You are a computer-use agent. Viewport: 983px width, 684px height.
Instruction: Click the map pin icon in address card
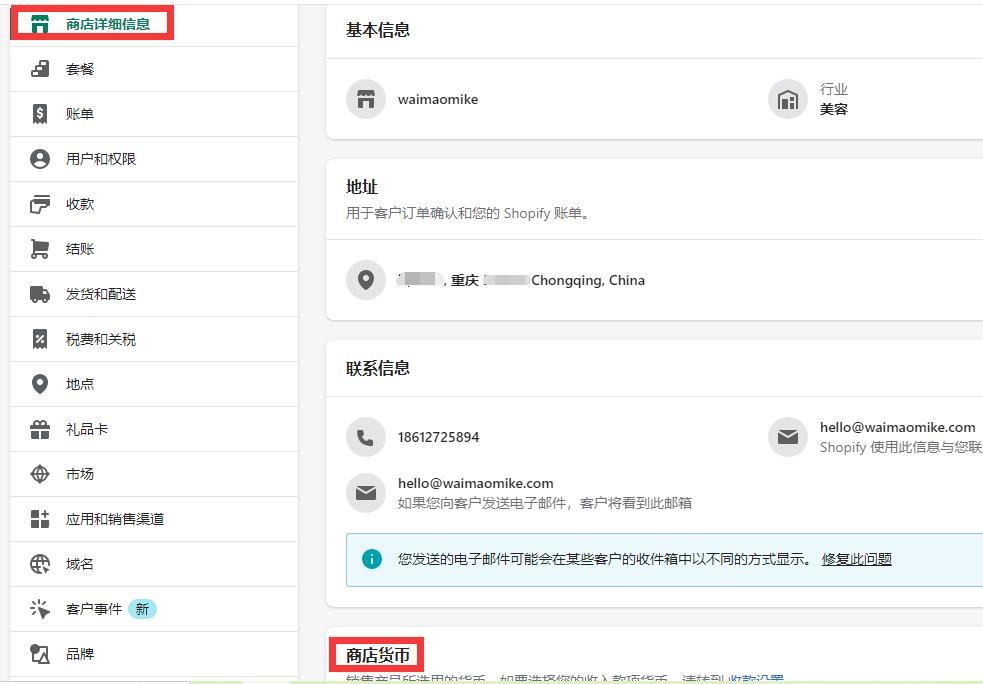366,280
